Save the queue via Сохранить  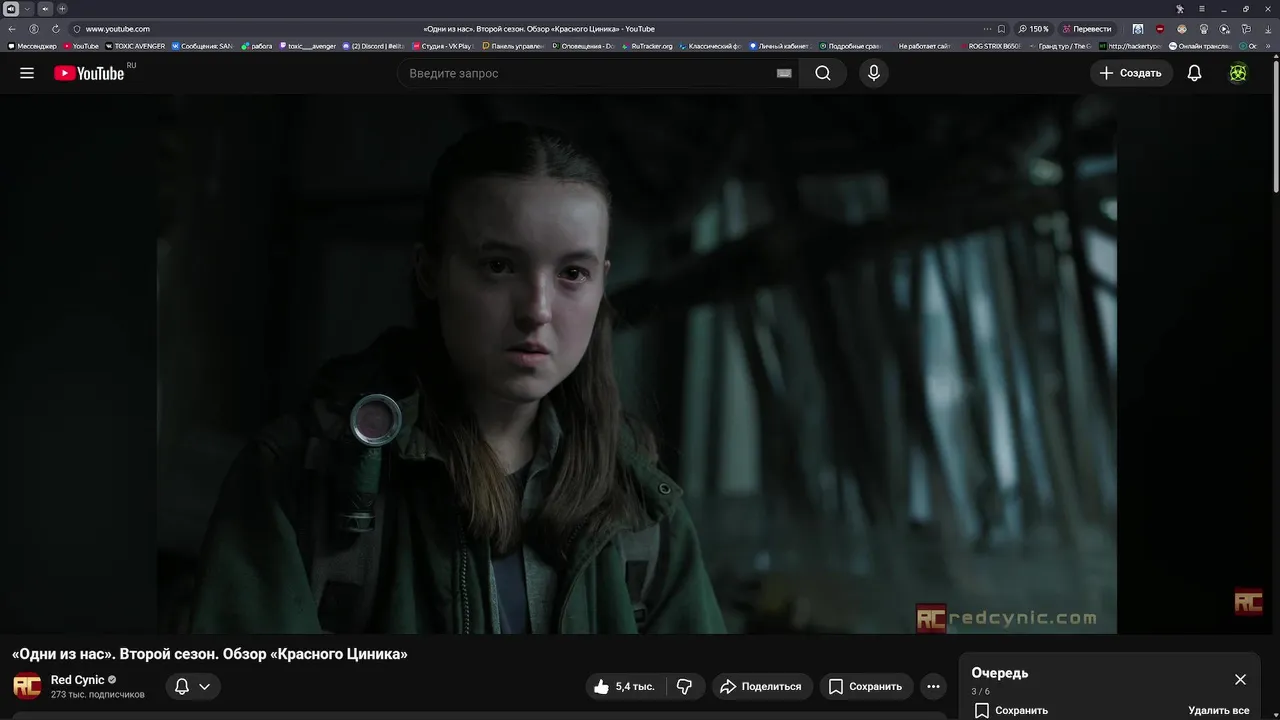(1011, 710)
